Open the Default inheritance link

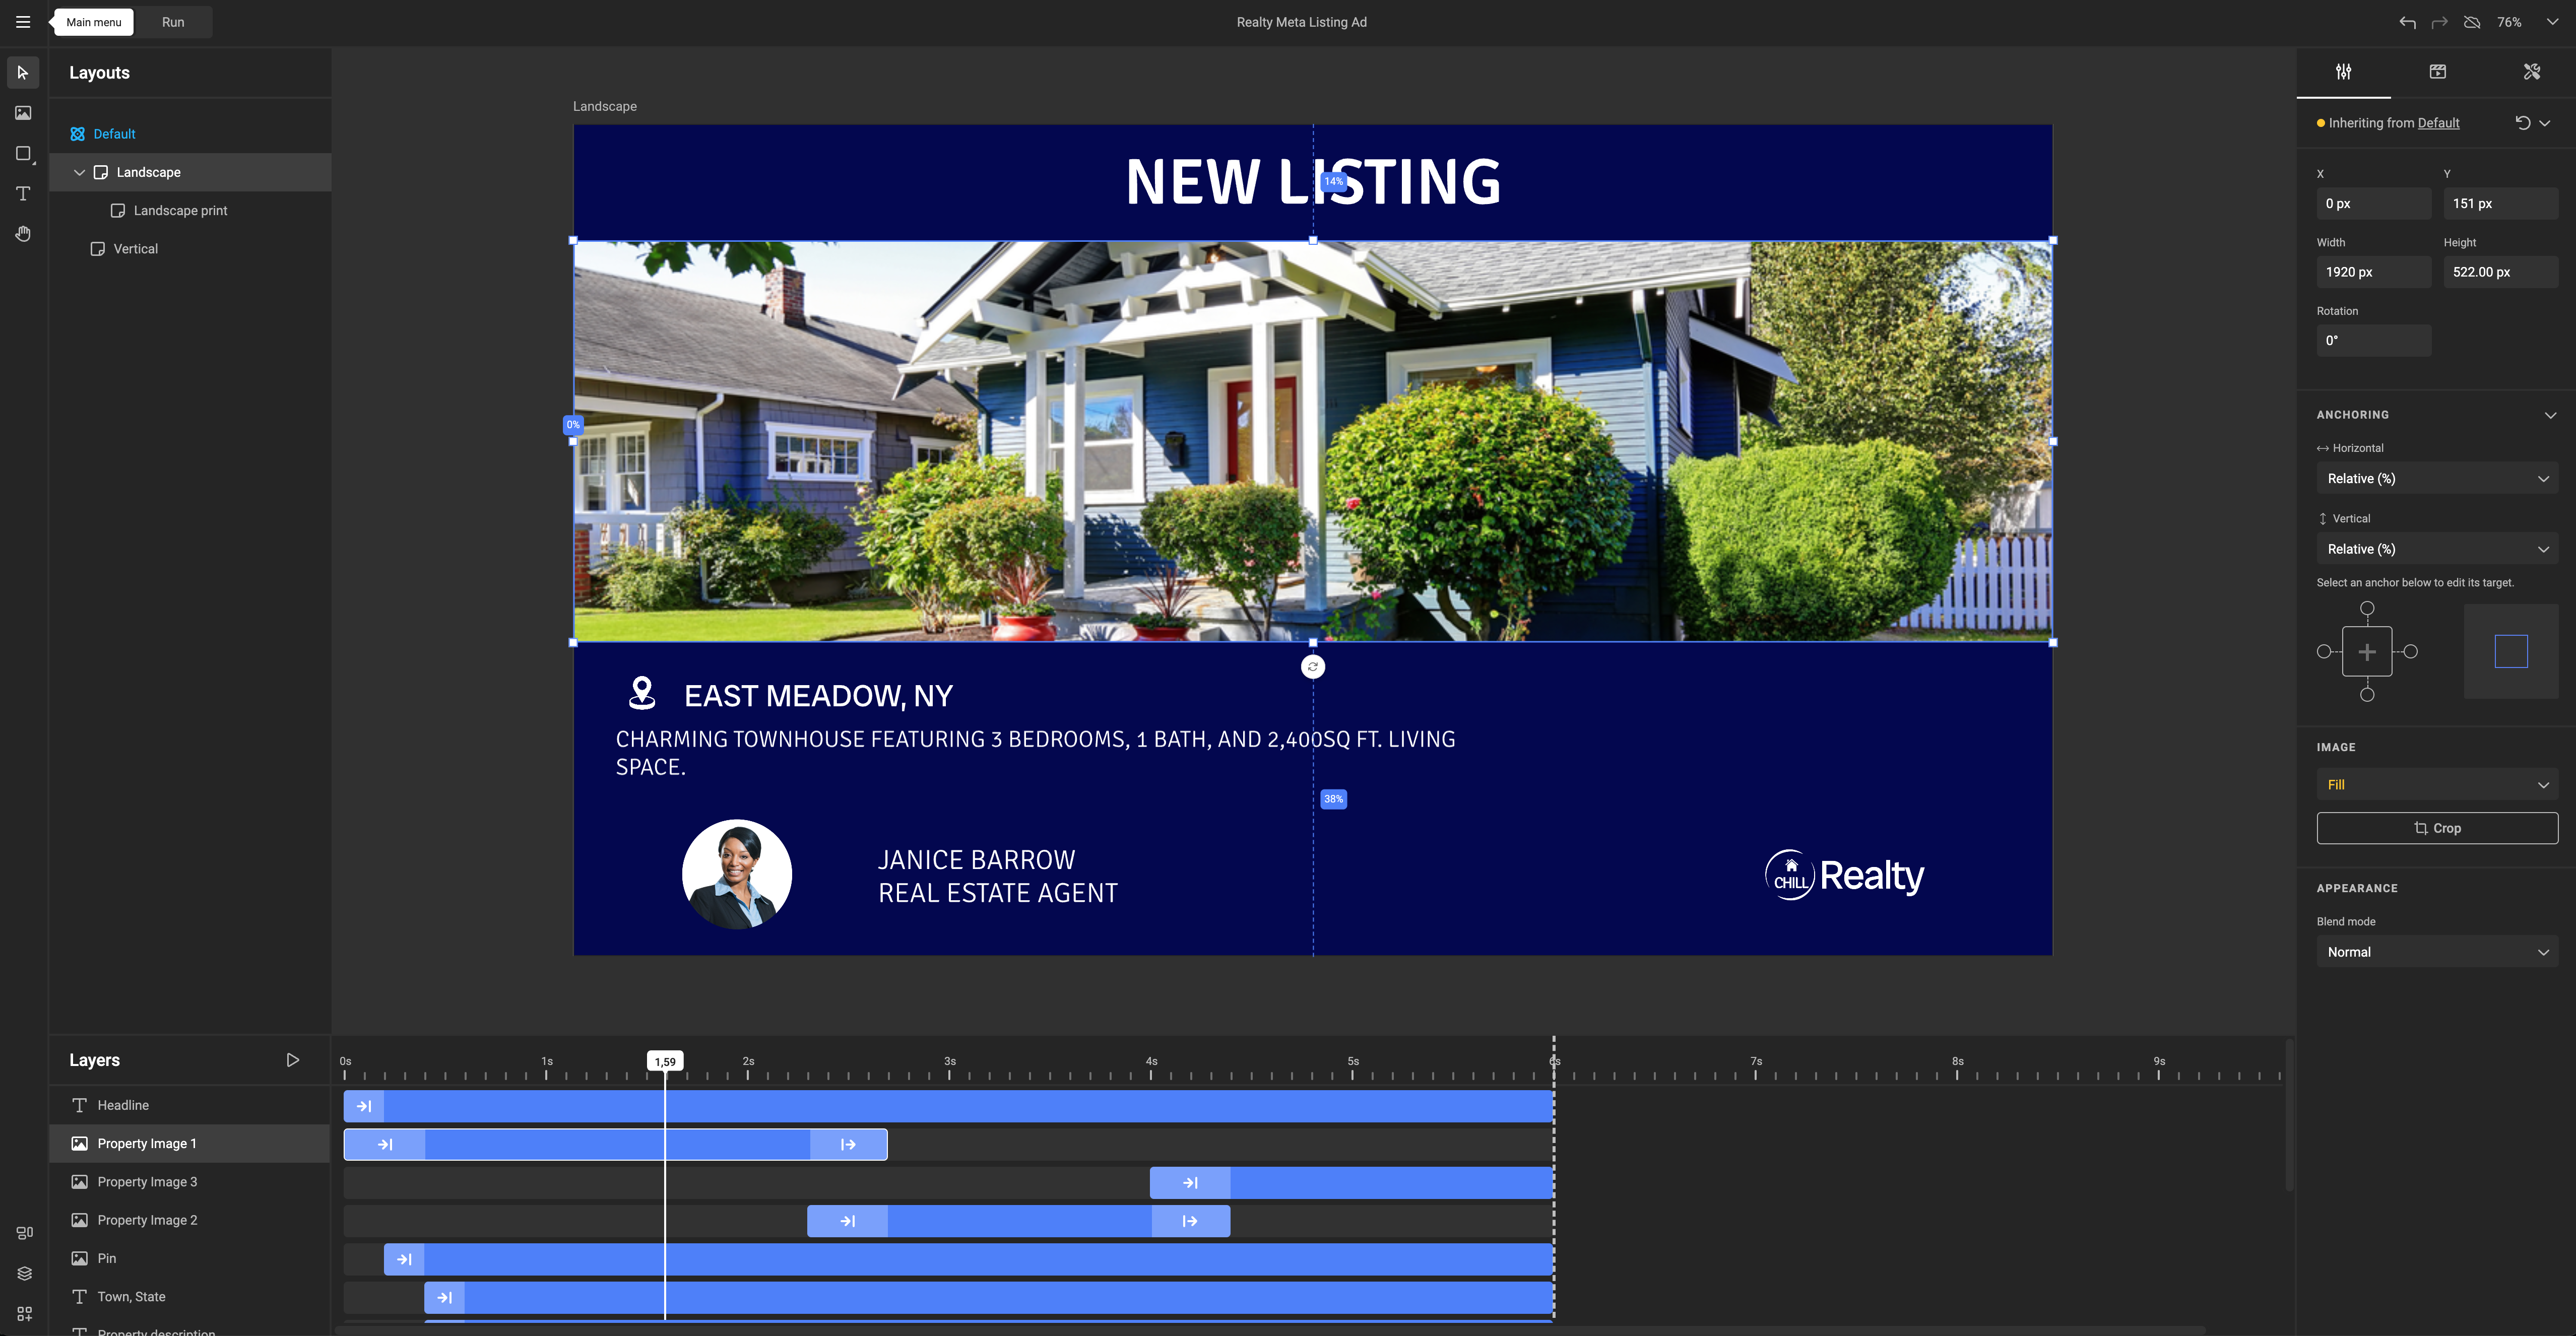pos(2438,123)
